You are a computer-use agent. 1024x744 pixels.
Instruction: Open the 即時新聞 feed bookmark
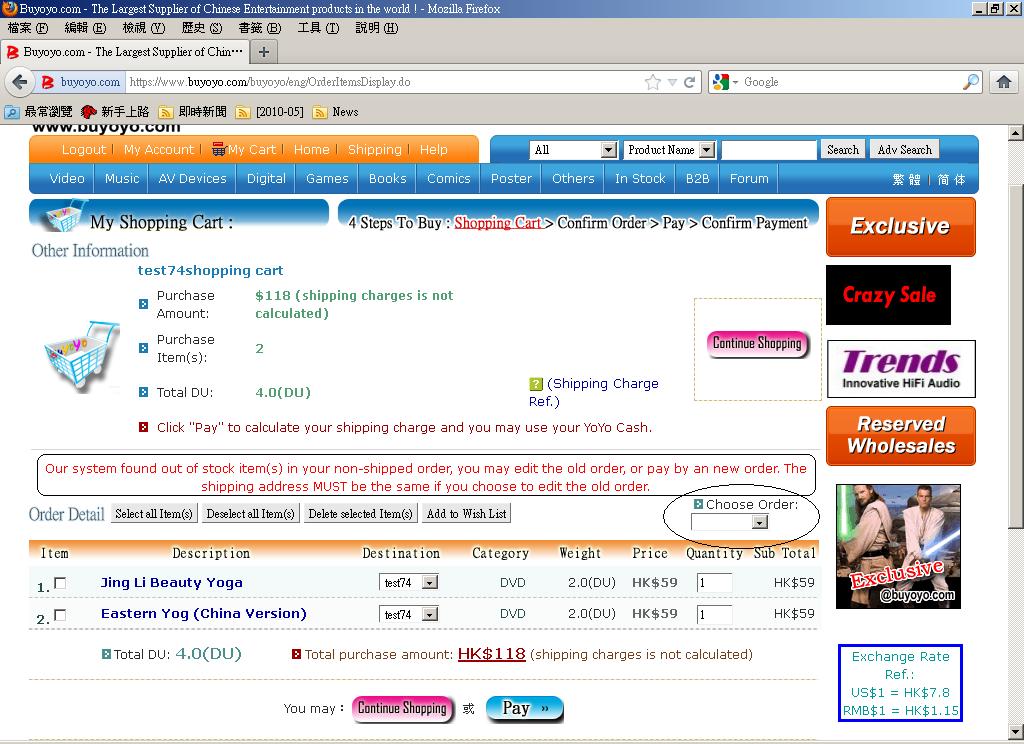pos(193,112)
